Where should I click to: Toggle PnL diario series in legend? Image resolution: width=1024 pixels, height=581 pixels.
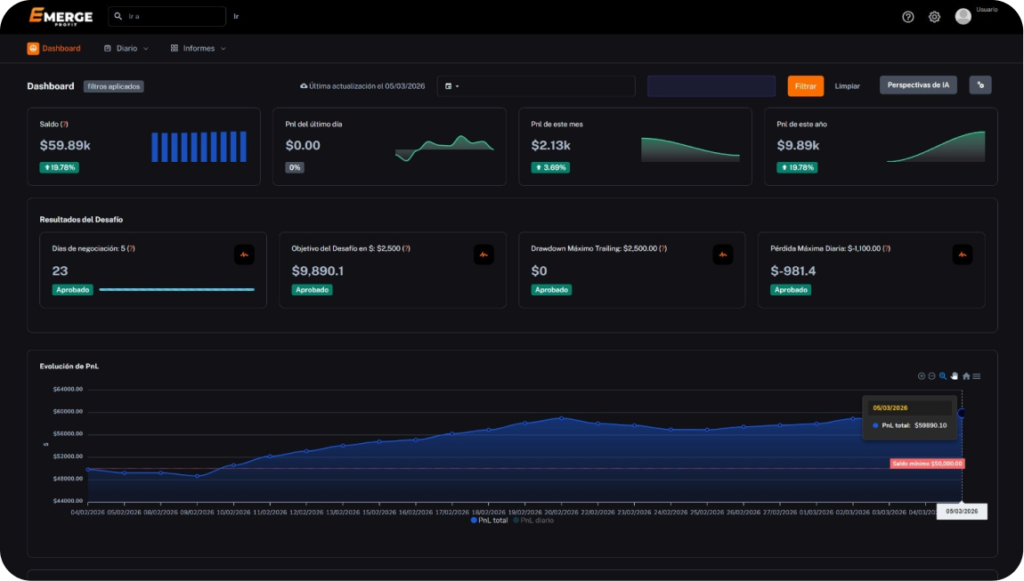click(533, 520)
